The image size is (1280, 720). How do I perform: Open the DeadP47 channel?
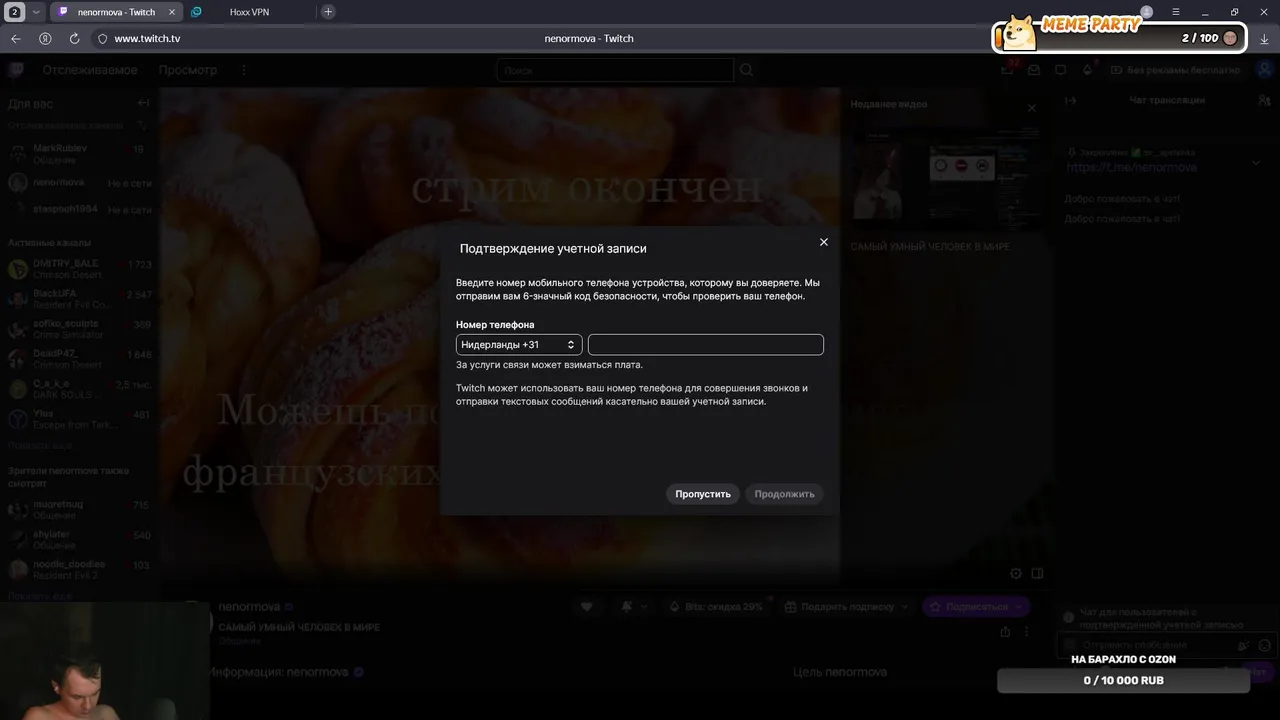[x=80, y=359]
